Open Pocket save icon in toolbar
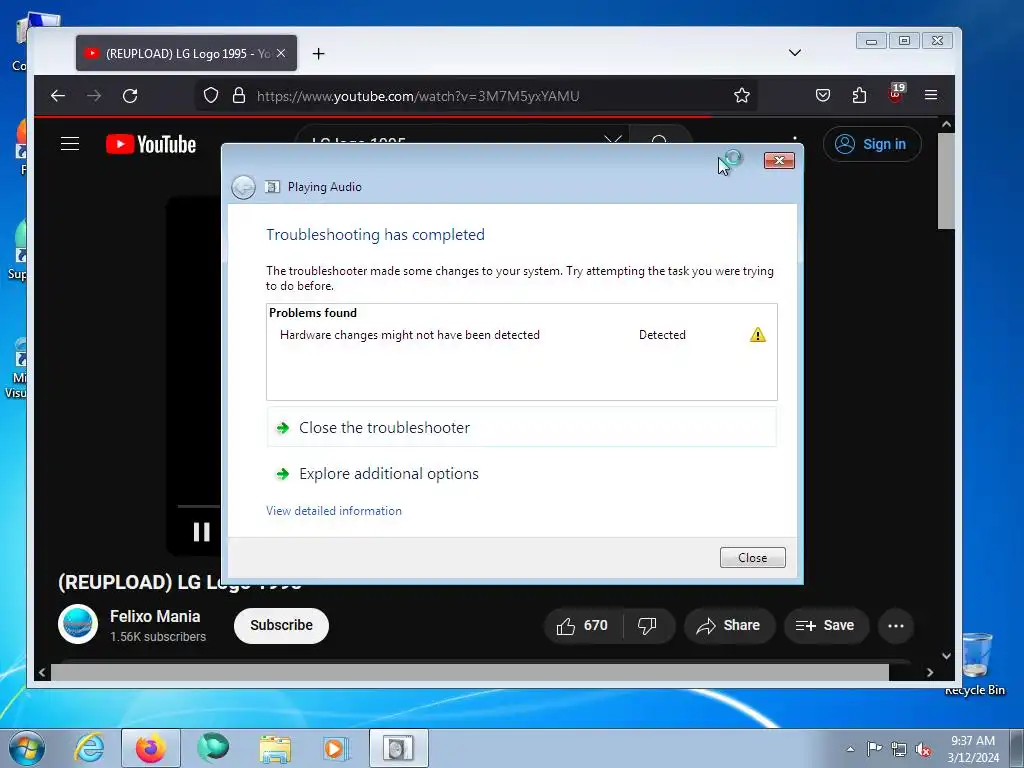The height and width of the screenshot is (768, 1024). [x=823, y=95]
